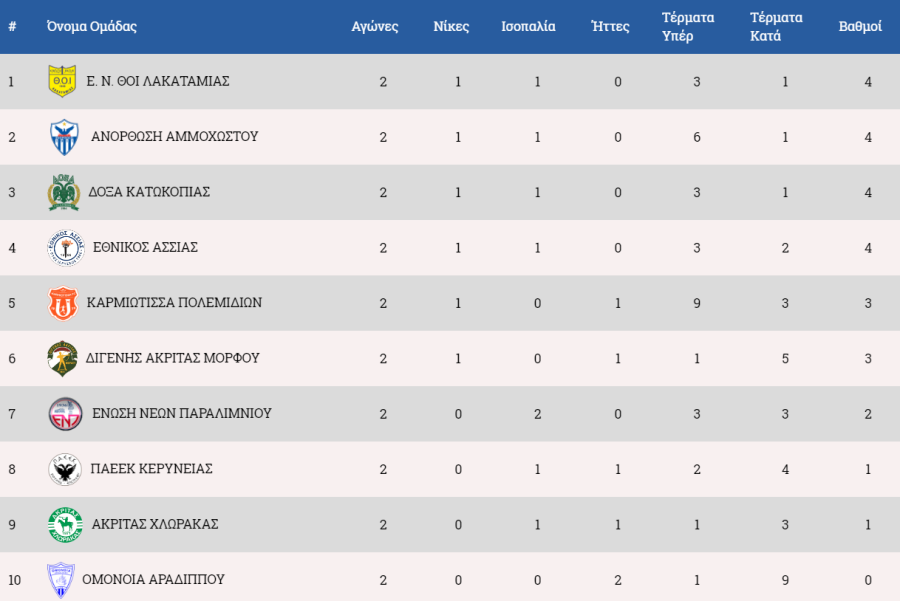Screen dimensions: 900x601
Task: Click the ΑΝΟΡΘΩΣΗ ΑΜΜΟΧΩΣΤΟΥ blue crest
Action: click(64, 137)
